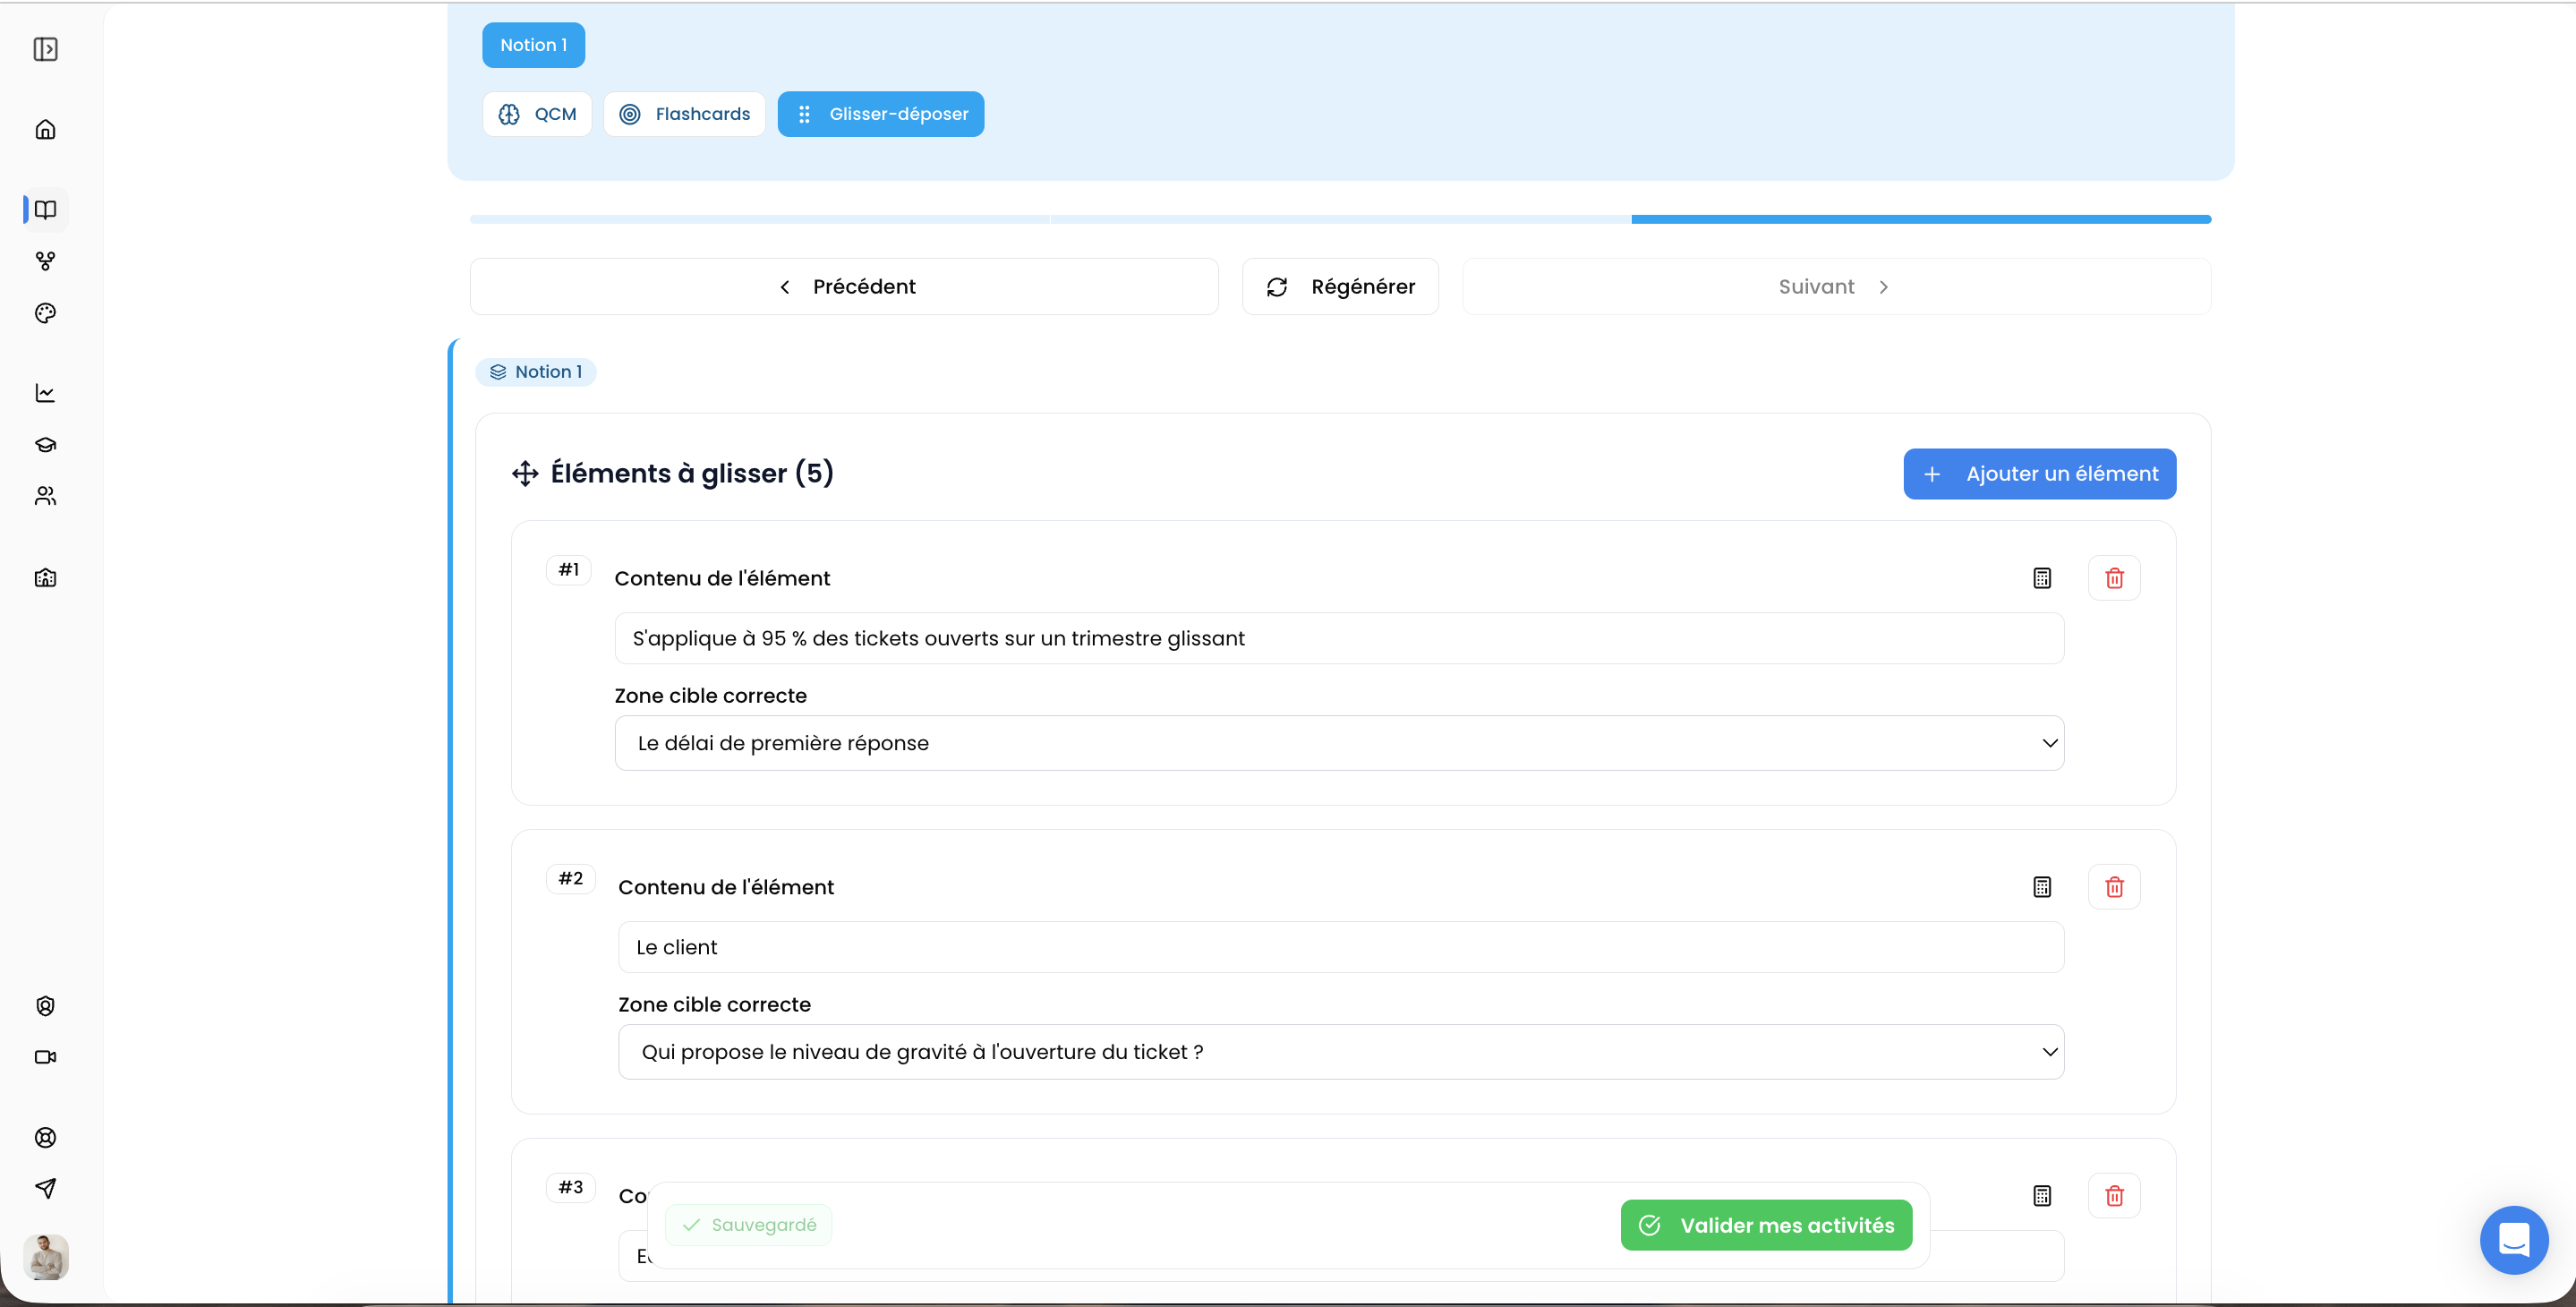Open the shield user icon in sidebar

point(45,1005)
